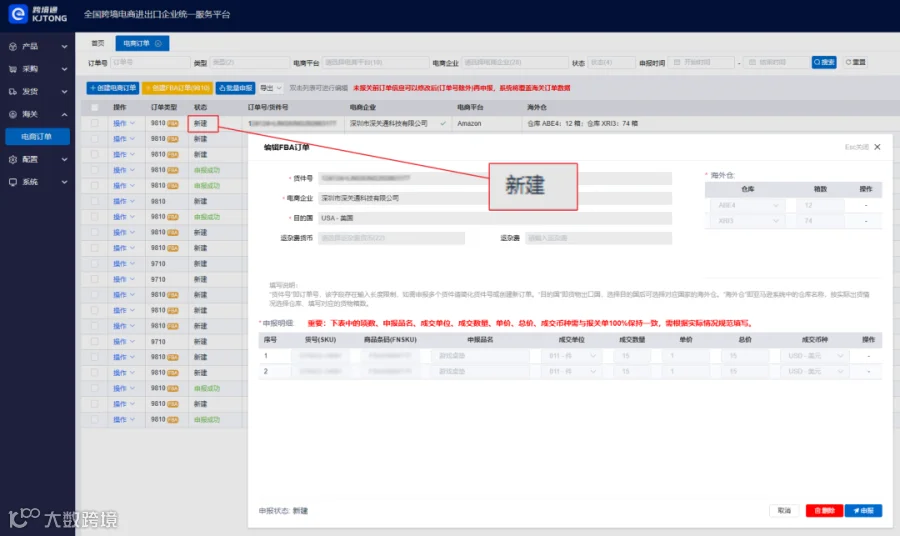Toggle the select-all checkbox in table header
The height and width of the screenshot is (536, 900).
pos(95,107)
